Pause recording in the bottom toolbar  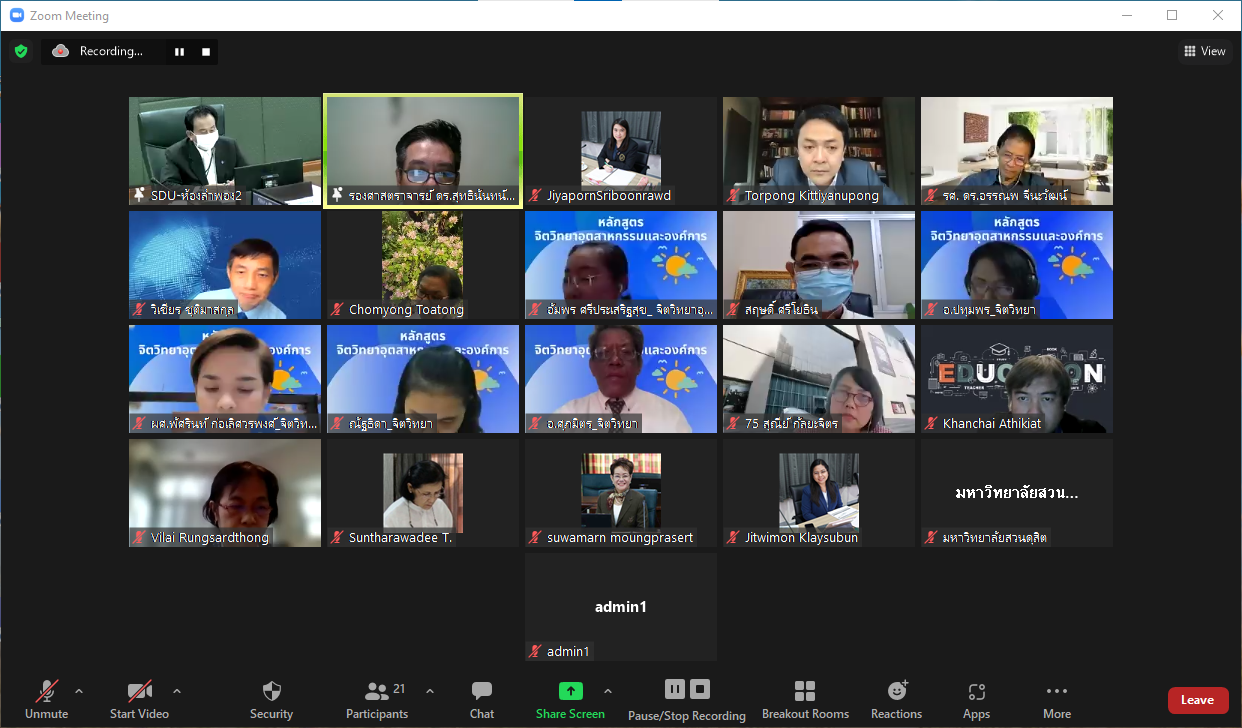click(x=674, y=689)
